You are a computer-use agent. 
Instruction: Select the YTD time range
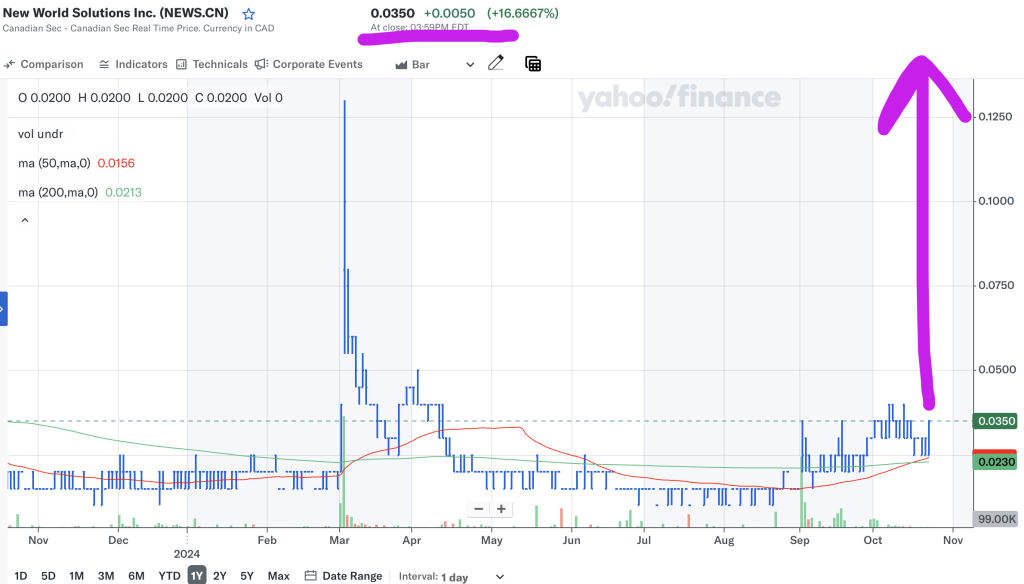click(x=169, y=576)
